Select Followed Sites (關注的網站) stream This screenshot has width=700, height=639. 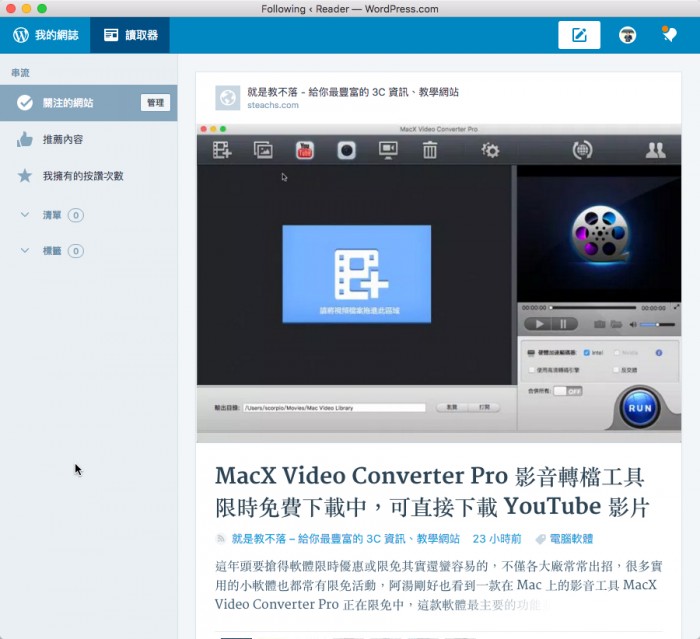click(x=88, y=103)
